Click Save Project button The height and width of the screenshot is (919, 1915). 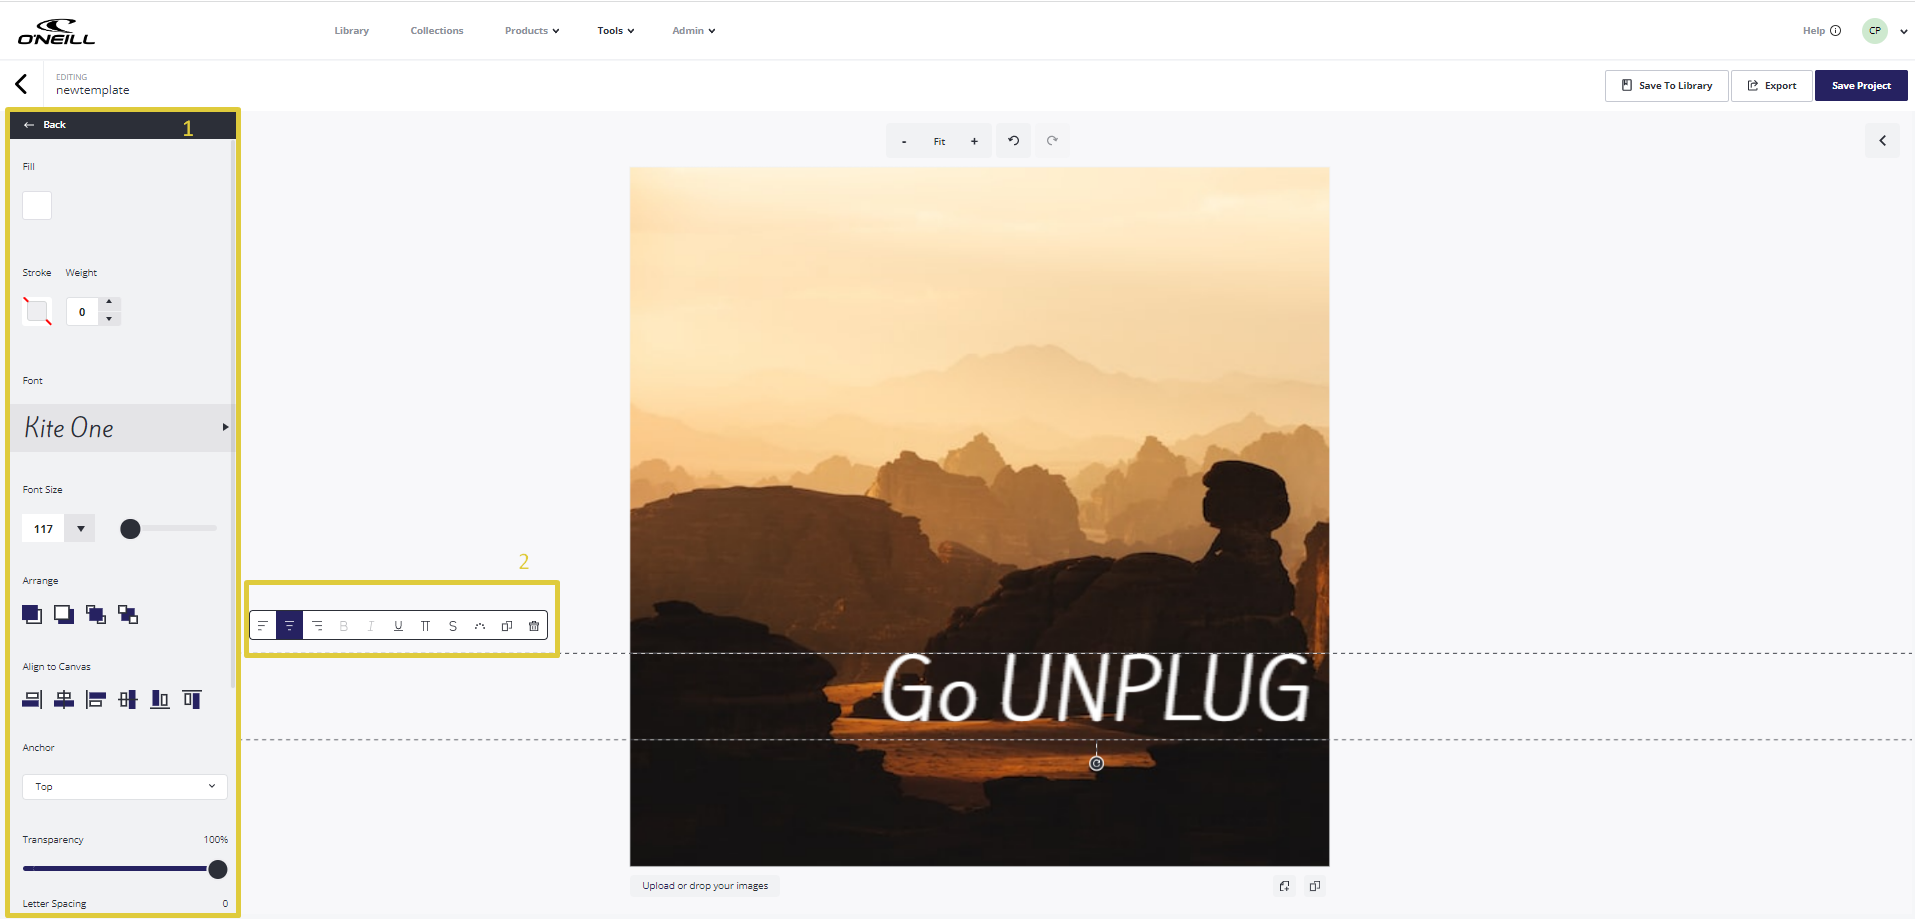tap(1861, 86)
